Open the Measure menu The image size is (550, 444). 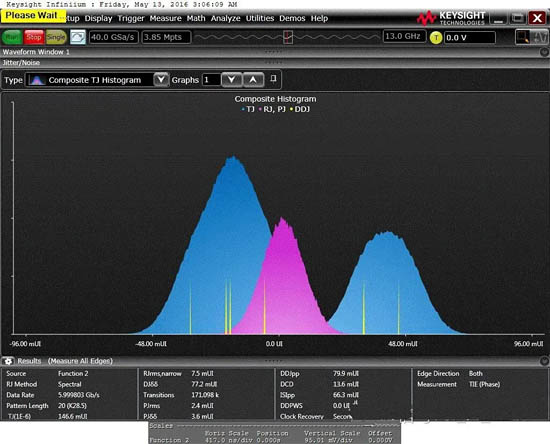tap(166, 18)
